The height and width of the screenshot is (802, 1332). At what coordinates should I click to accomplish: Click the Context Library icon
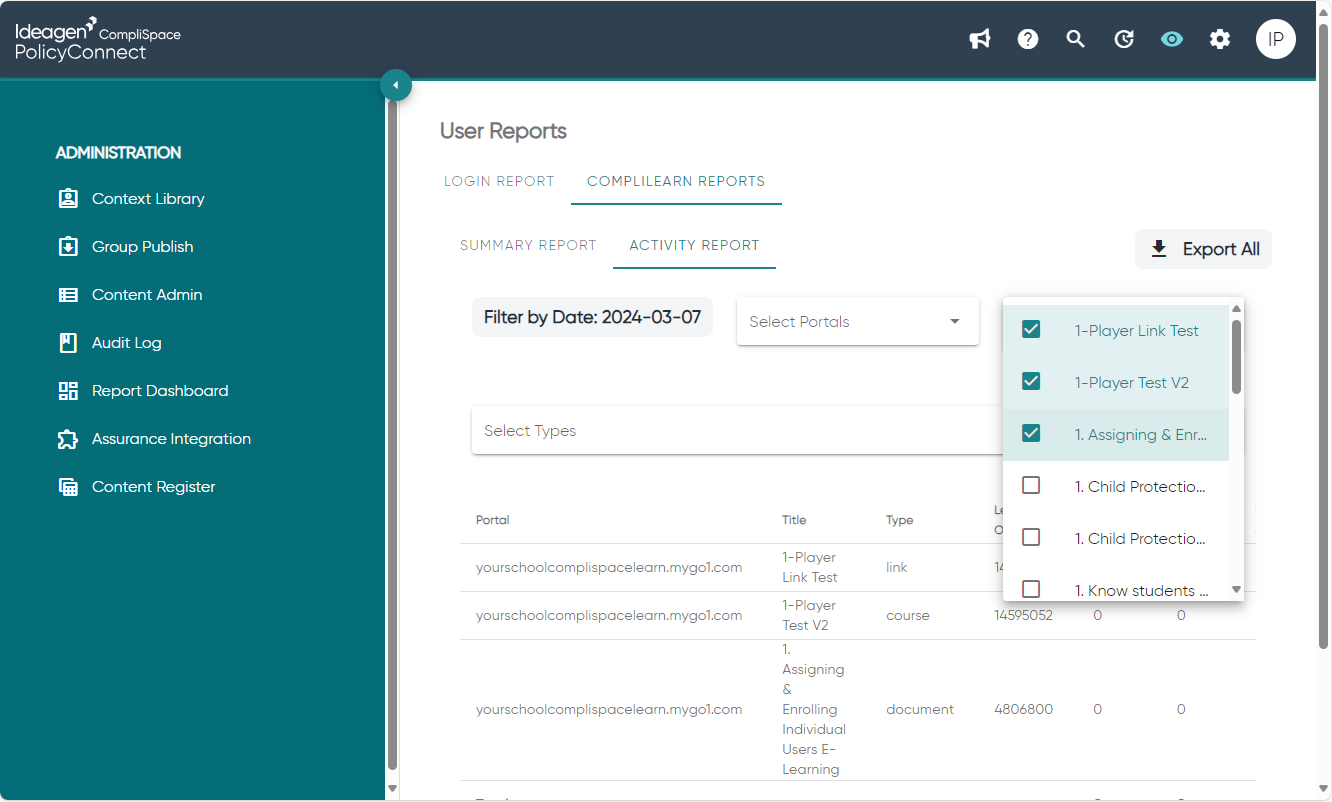pyautogui.click(x=68, y=198)
